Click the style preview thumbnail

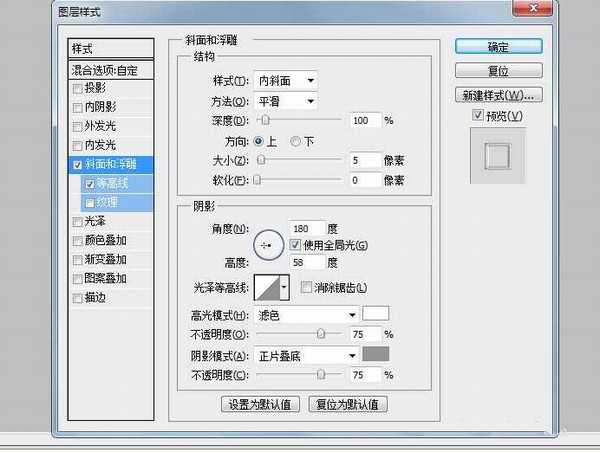click(497, 156)
